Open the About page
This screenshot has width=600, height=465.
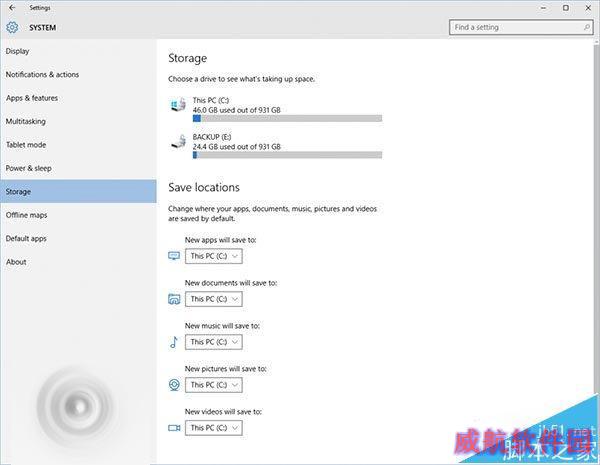pos(78,262)
